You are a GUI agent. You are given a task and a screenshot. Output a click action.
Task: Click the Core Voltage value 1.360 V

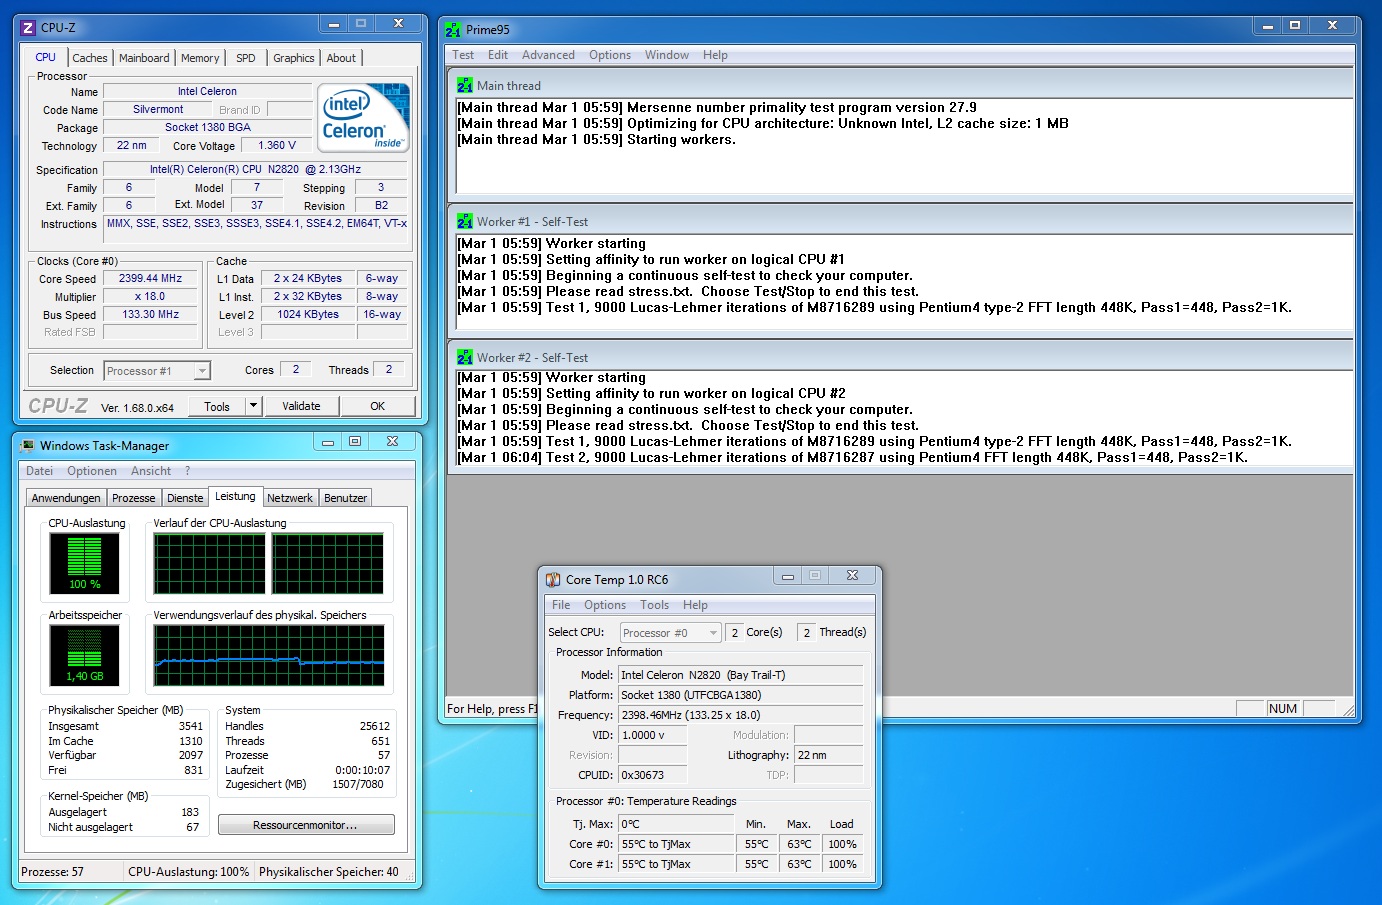click(x=277, y=145)
